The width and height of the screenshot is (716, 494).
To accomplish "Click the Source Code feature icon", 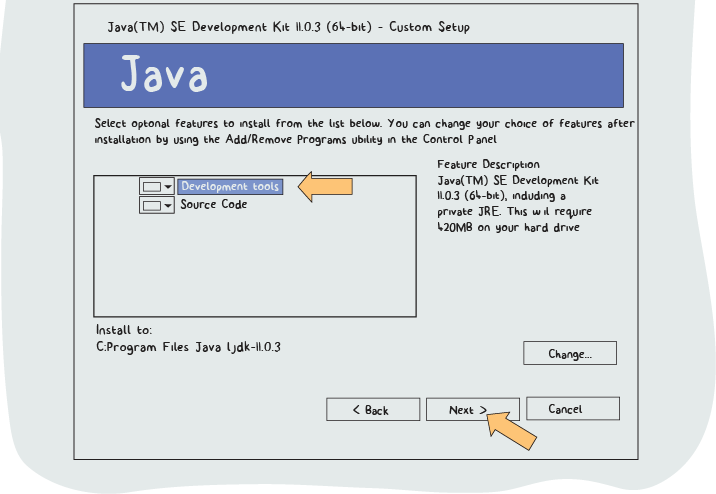I will click(x=151, y=205).
